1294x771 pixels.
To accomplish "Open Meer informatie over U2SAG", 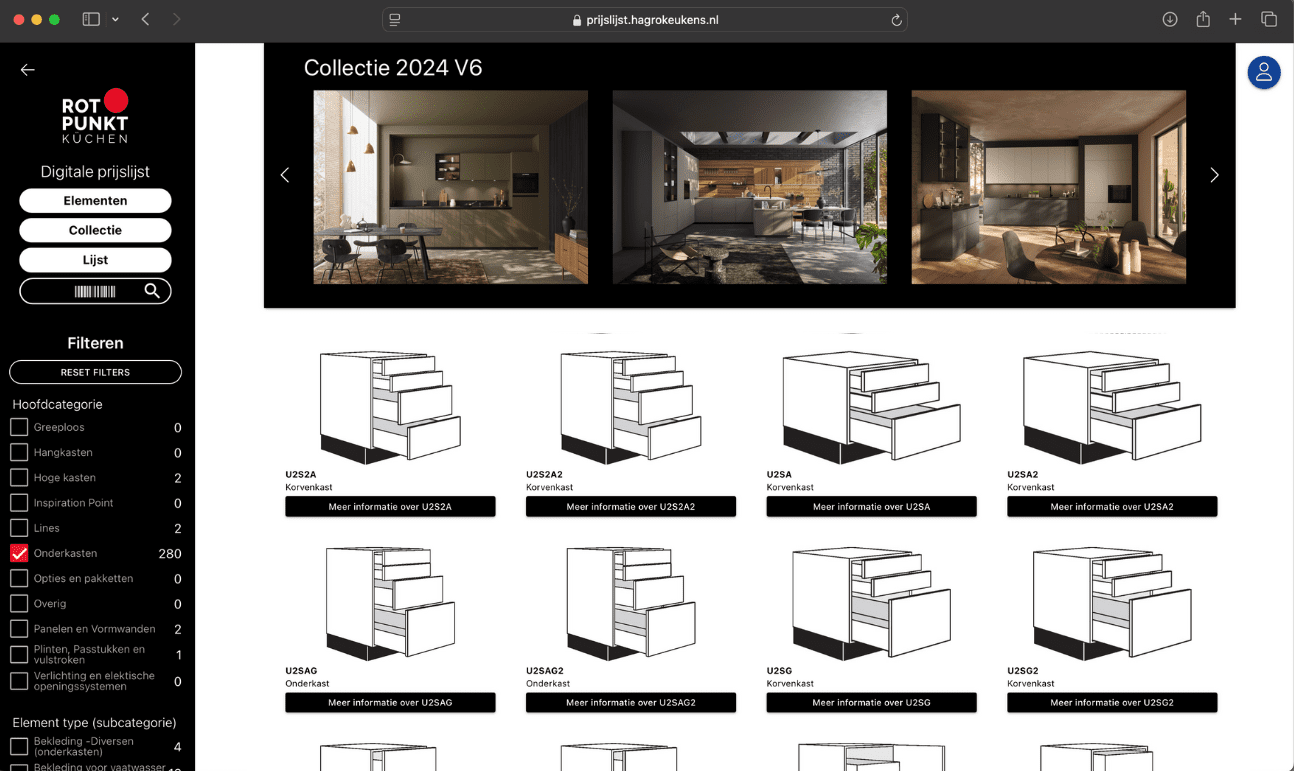I will [390, 703].
